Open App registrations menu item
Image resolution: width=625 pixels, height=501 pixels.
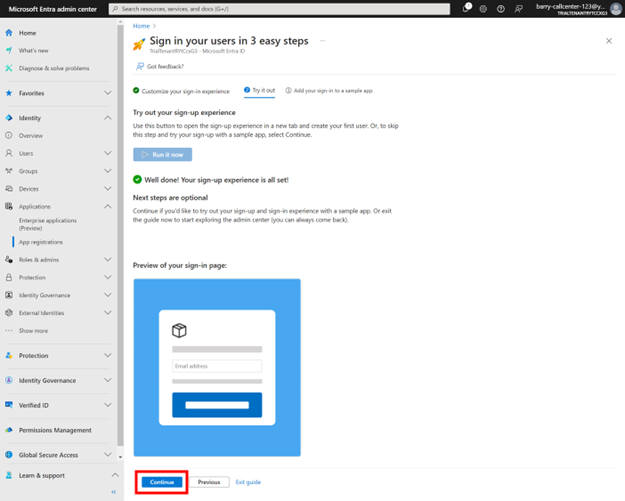41,242
